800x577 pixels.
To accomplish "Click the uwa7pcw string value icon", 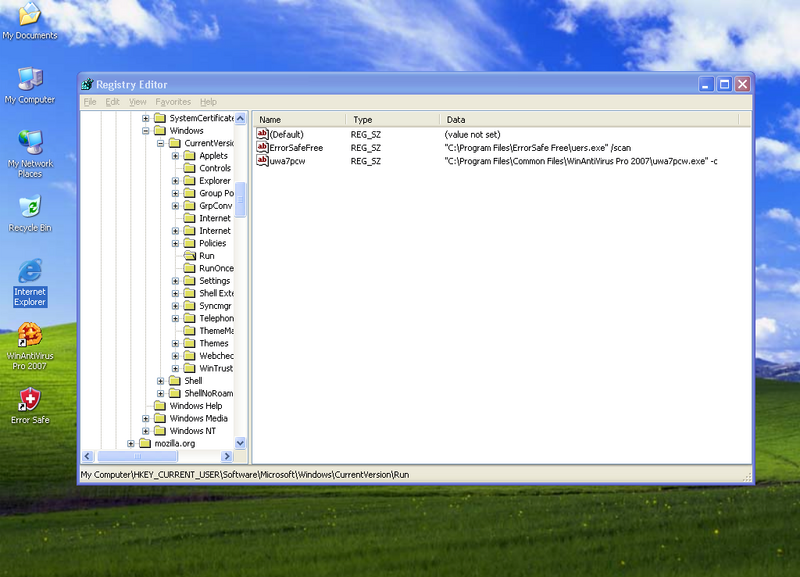I will [x=262, y=161].
